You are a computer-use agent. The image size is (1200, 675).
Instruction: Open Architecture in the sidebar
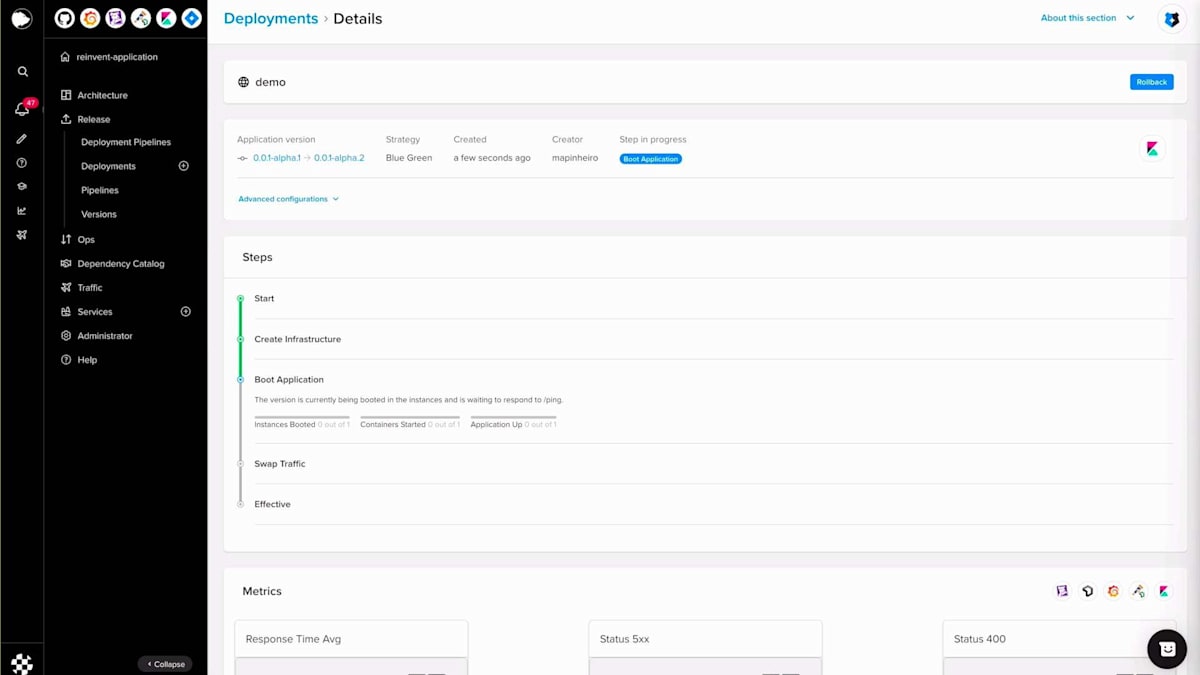(102, 95)
